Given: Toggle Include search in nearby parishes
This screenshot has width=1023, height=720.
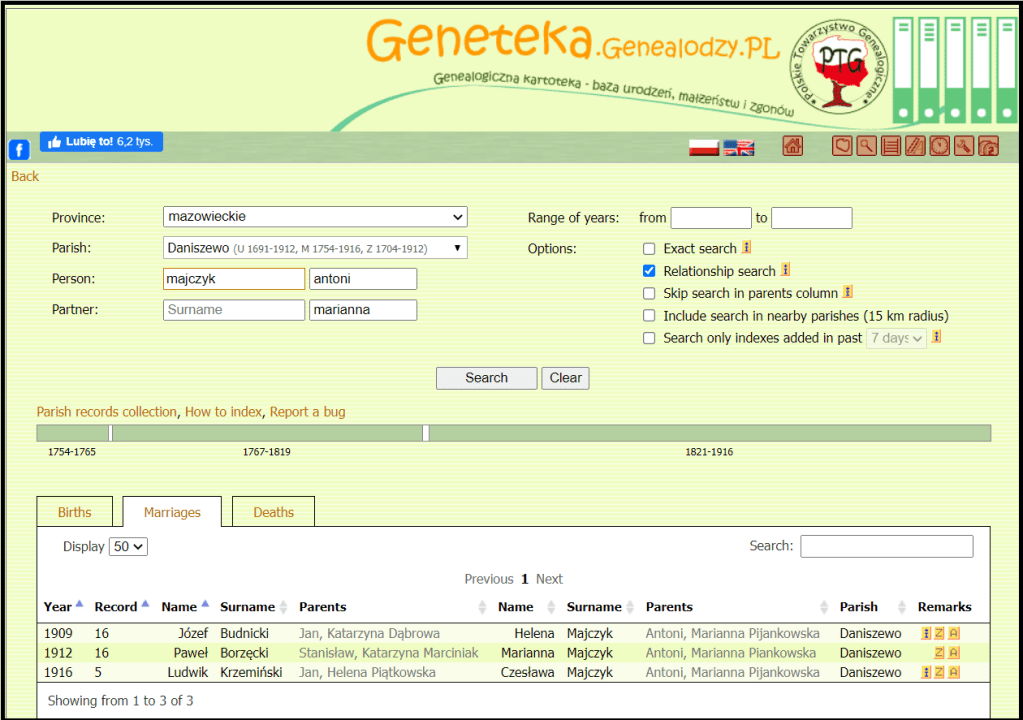Looking at the screenshot, I should pyautogui.click(x=649, y=316).
